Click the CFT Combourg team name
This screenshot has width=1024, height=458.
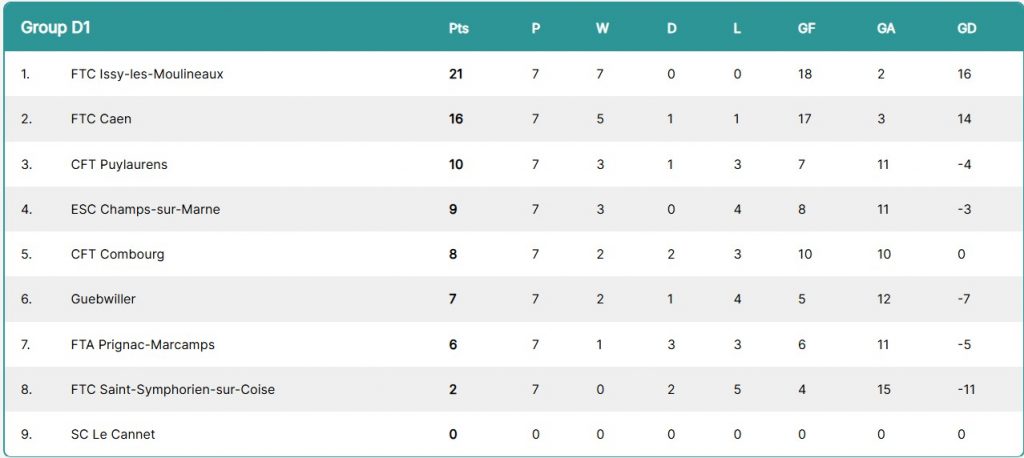click(118, 254)
